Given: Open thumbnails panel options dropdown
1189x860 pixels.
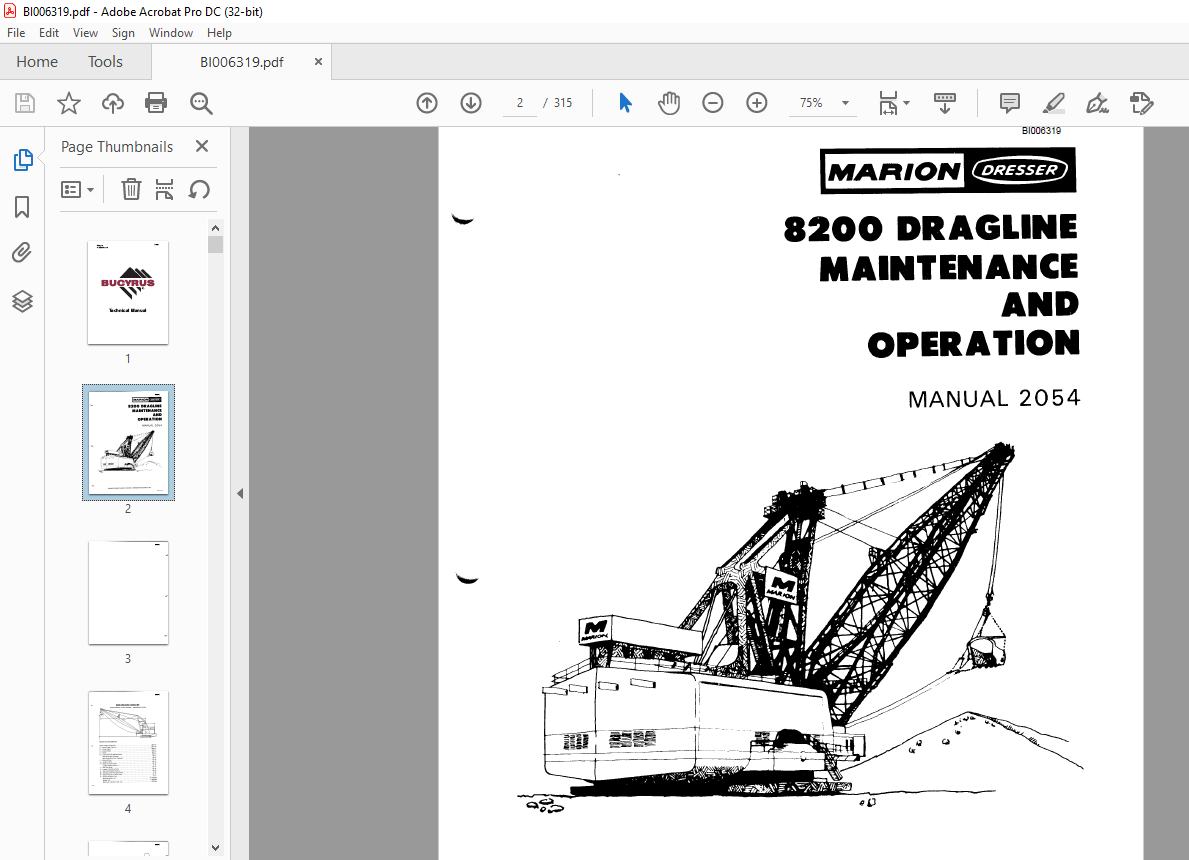Looking at the screenshot, I should click(x=77, y=190).
